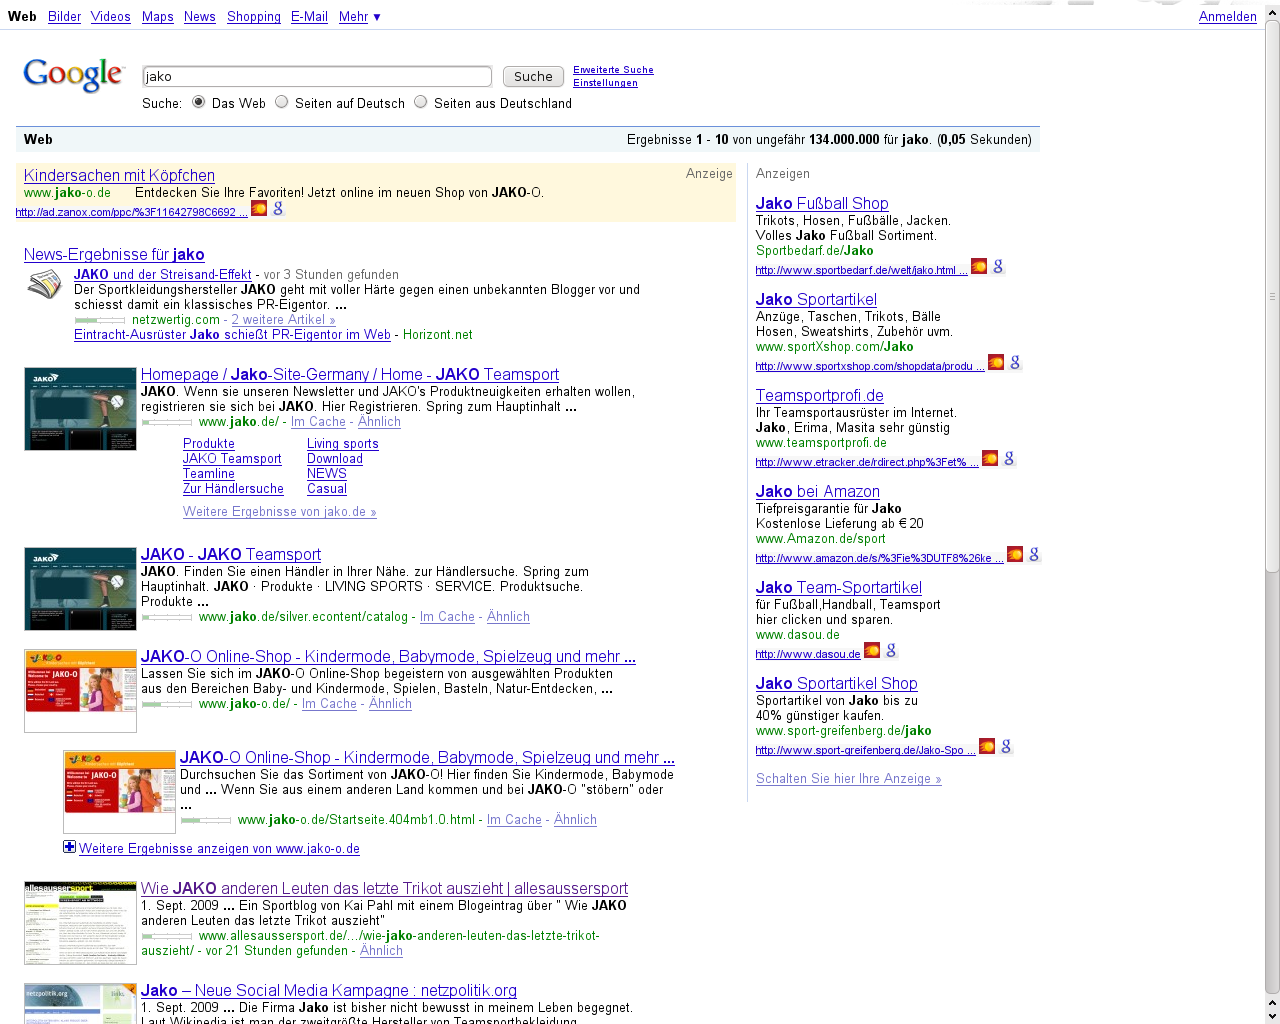Click "2 weitere Artikel »" link
This screenshot has height=1024, width=1280.
pyautogui.click(x=283, y=320)
